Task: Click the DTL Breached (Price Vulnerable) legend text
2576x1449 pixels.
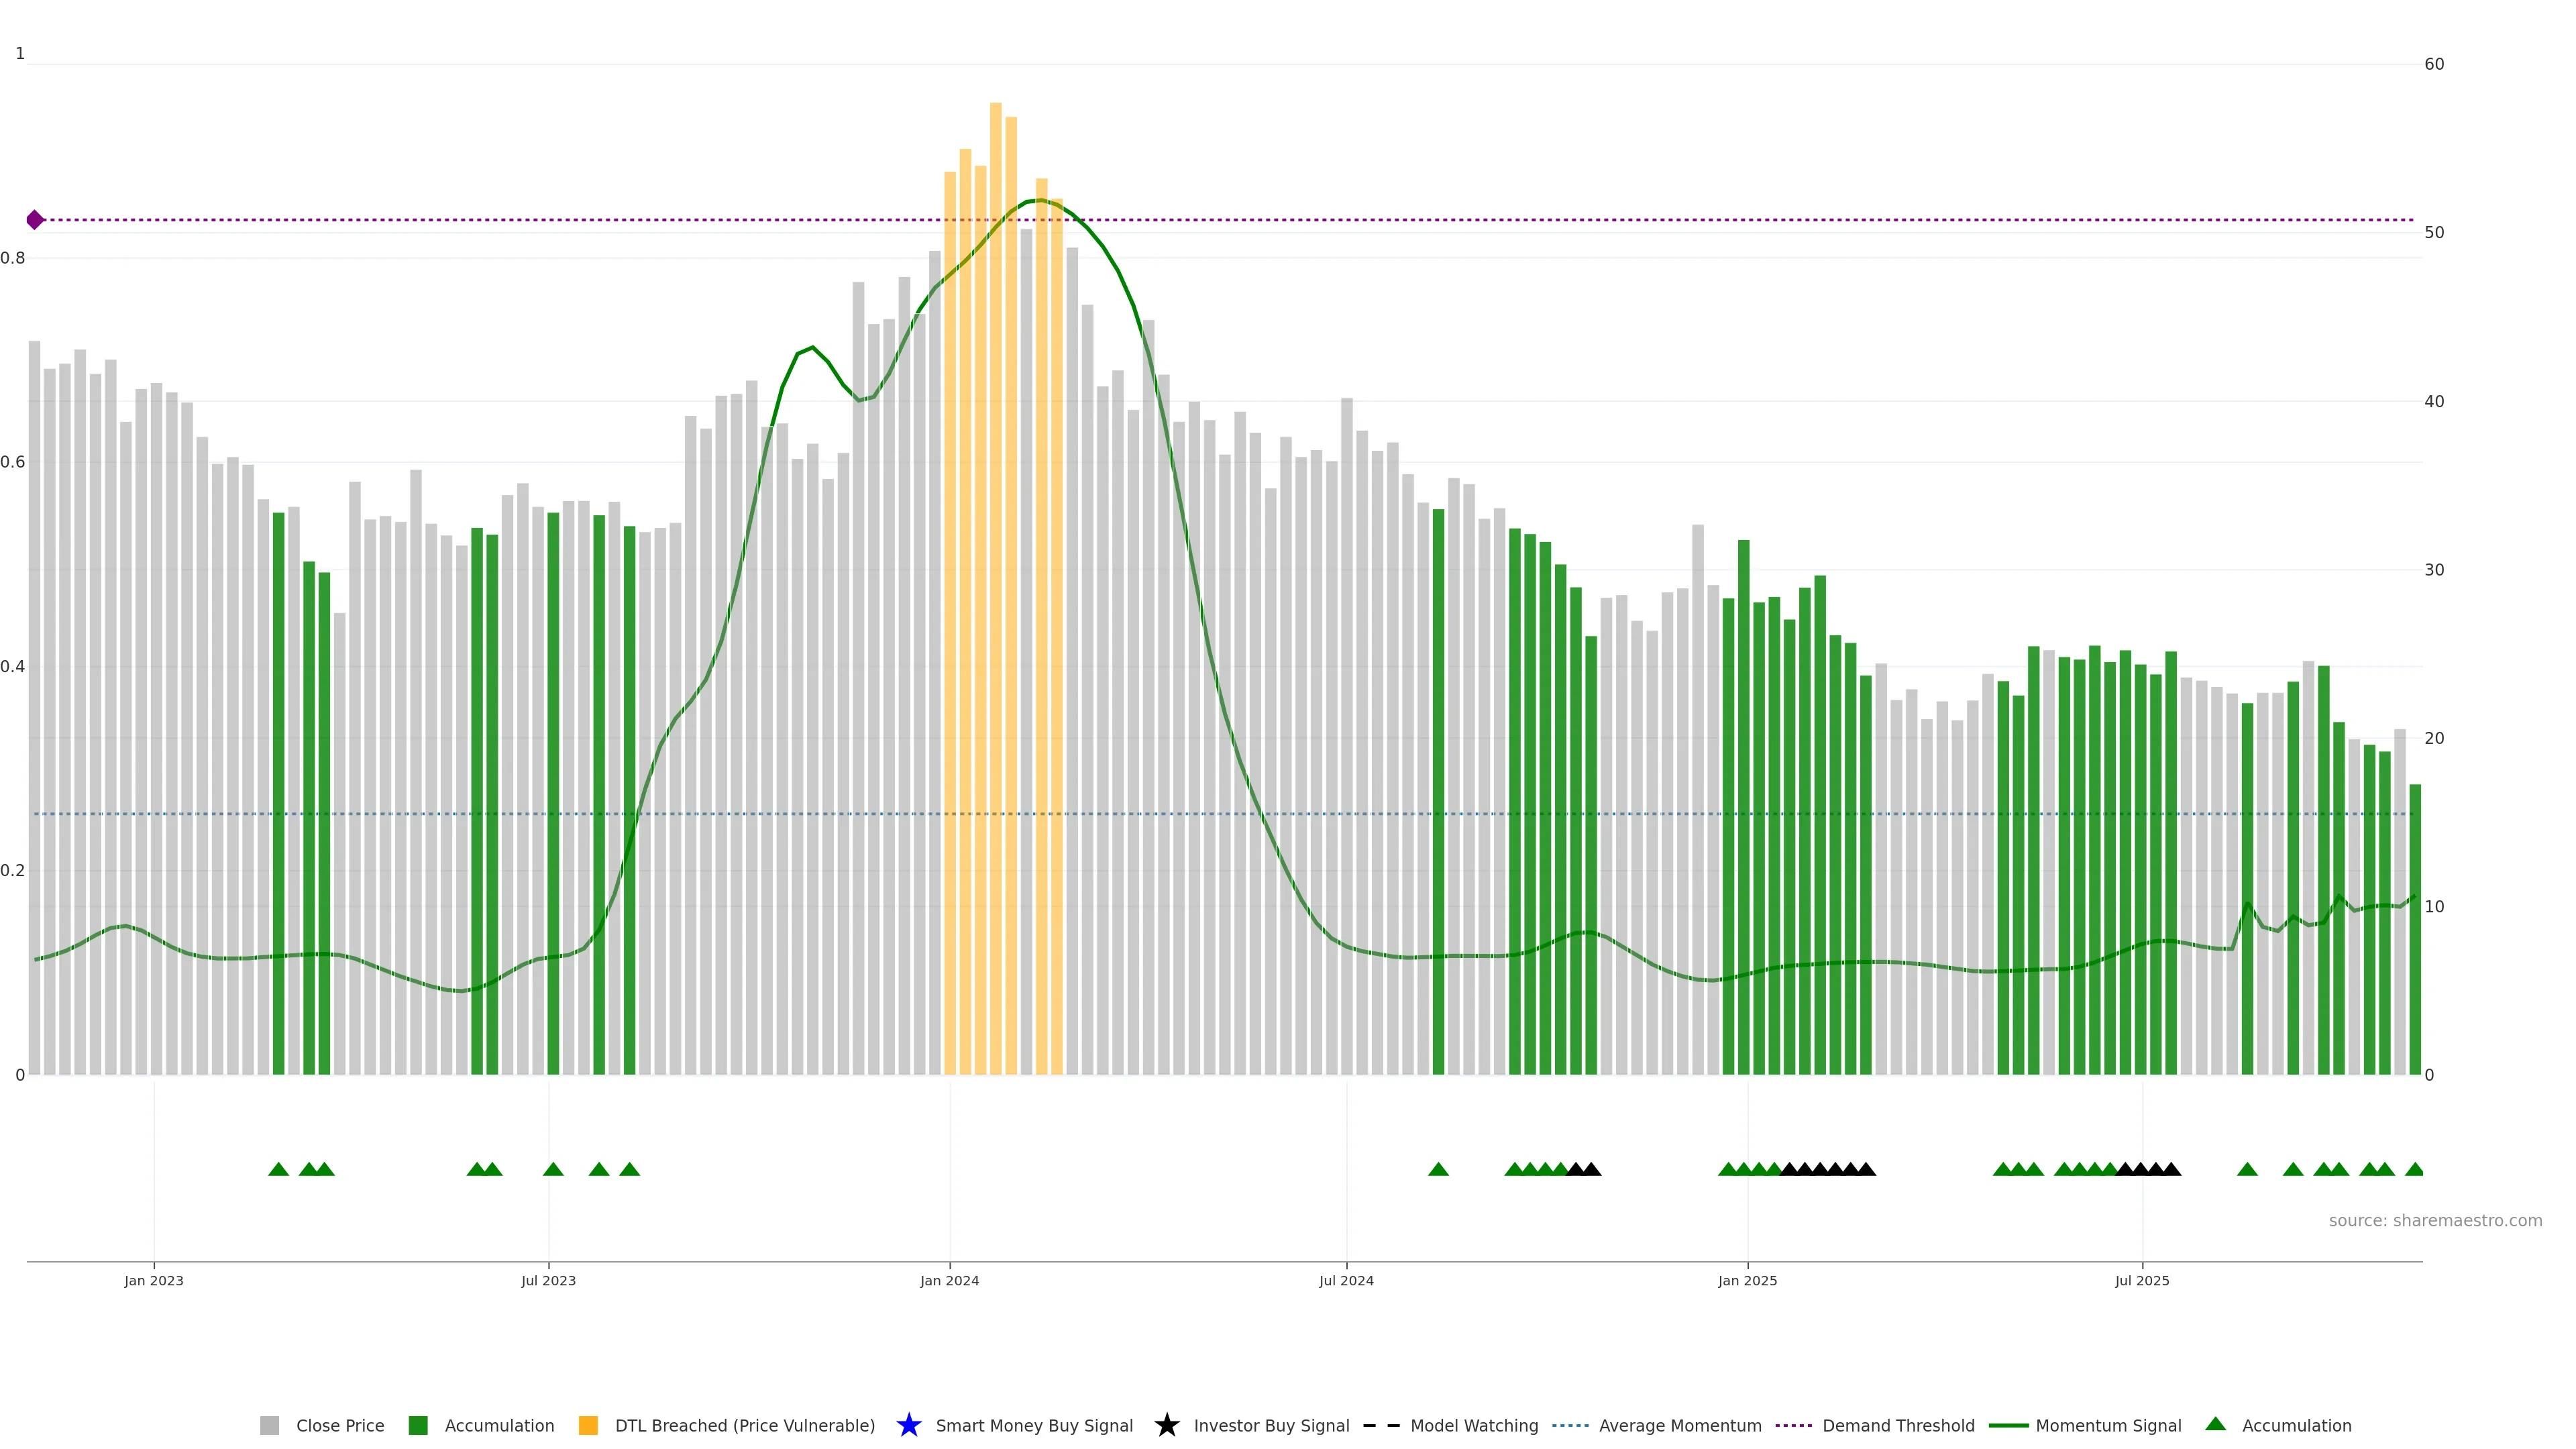Action: click(744, 1425)
